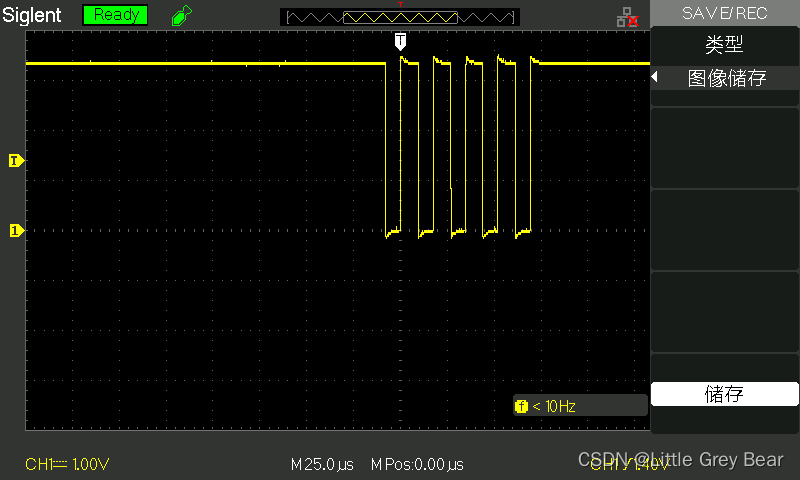Click the 储存 save button

pyautogui.click(x=724, y=394)
